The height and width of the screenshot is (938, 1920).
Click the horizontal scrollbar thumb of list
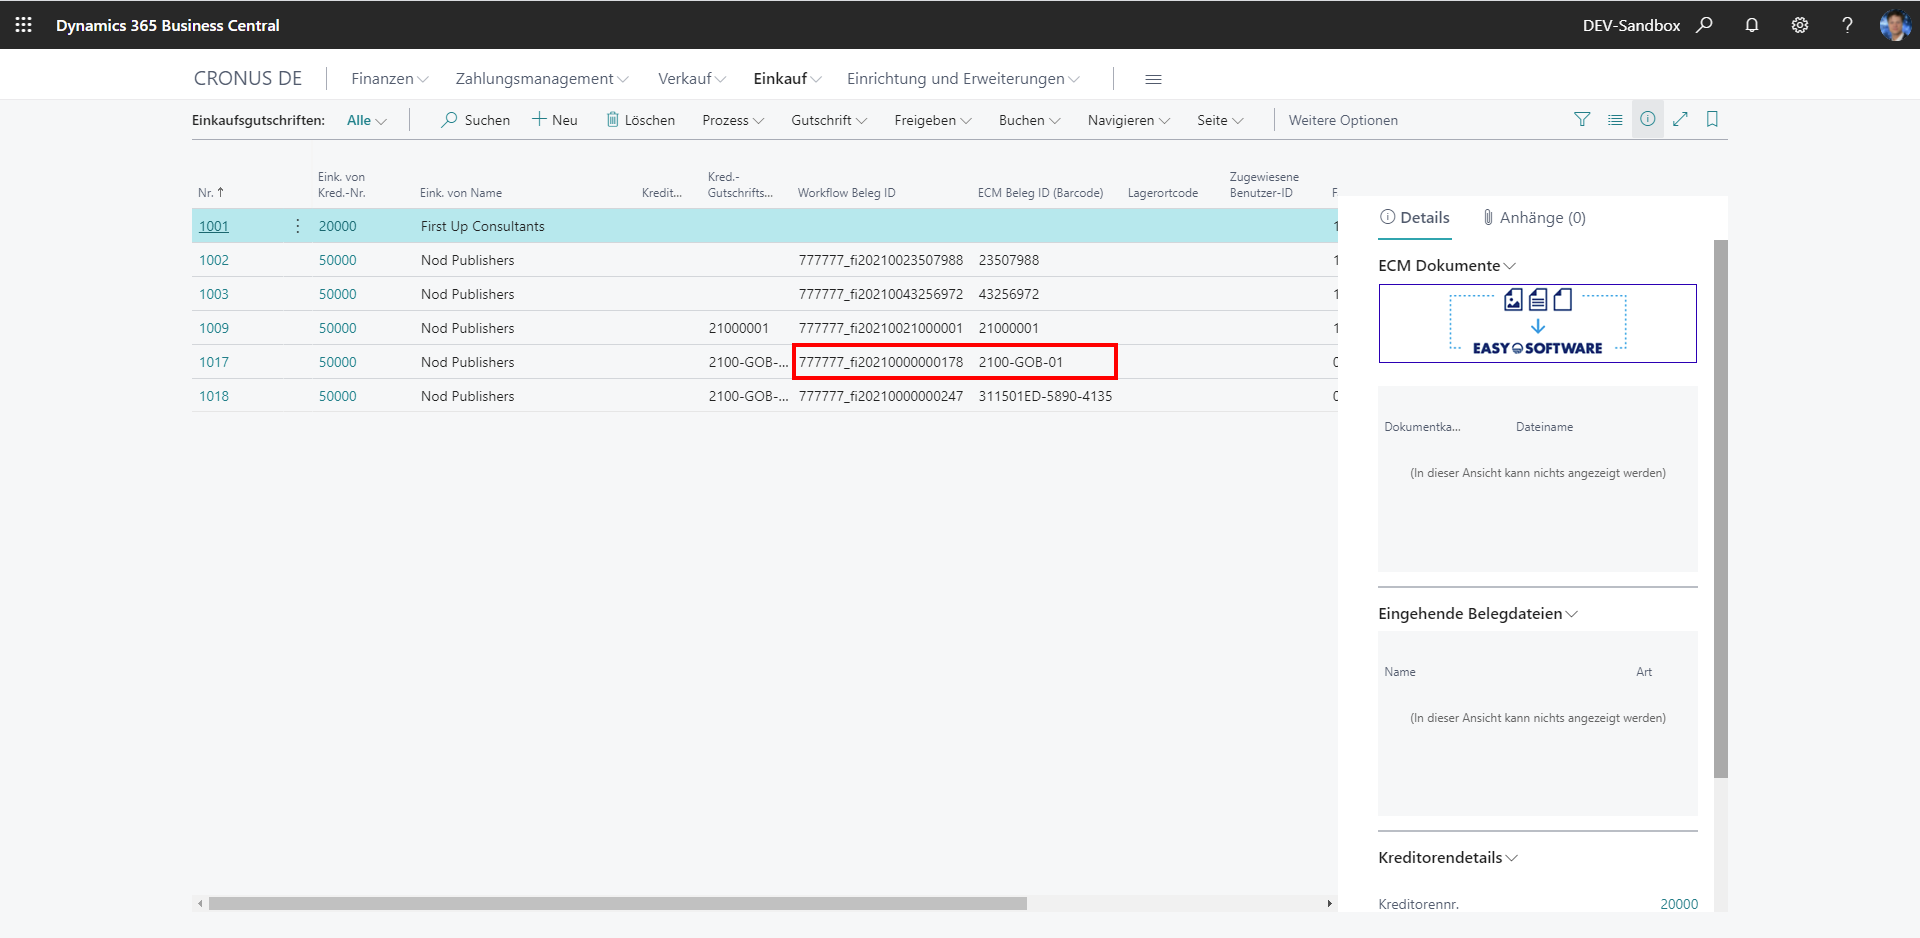click(x=617, y=903)
